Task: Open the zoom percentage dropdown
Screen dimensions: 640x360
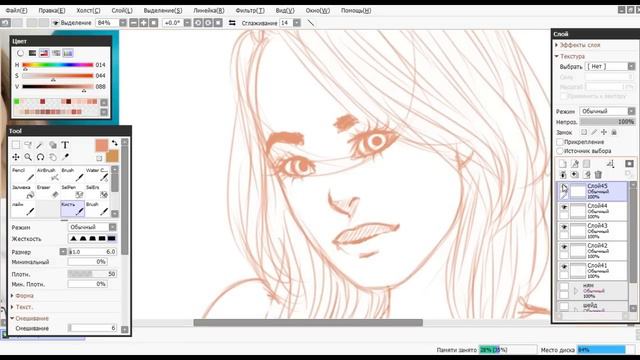Action: pyautogui.click(x=122, y=23)
